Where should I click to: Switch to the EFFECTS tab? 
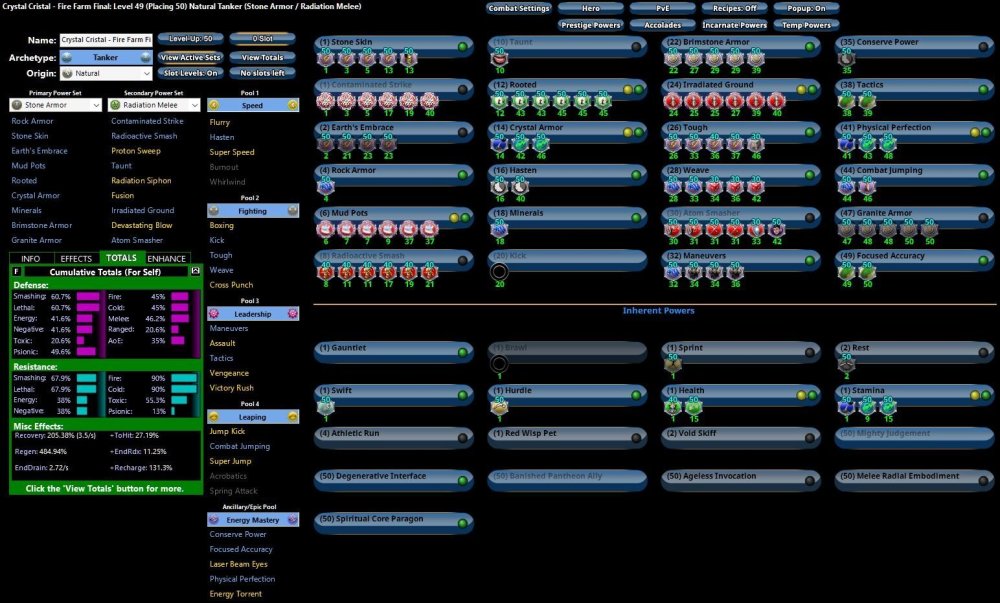76,258
